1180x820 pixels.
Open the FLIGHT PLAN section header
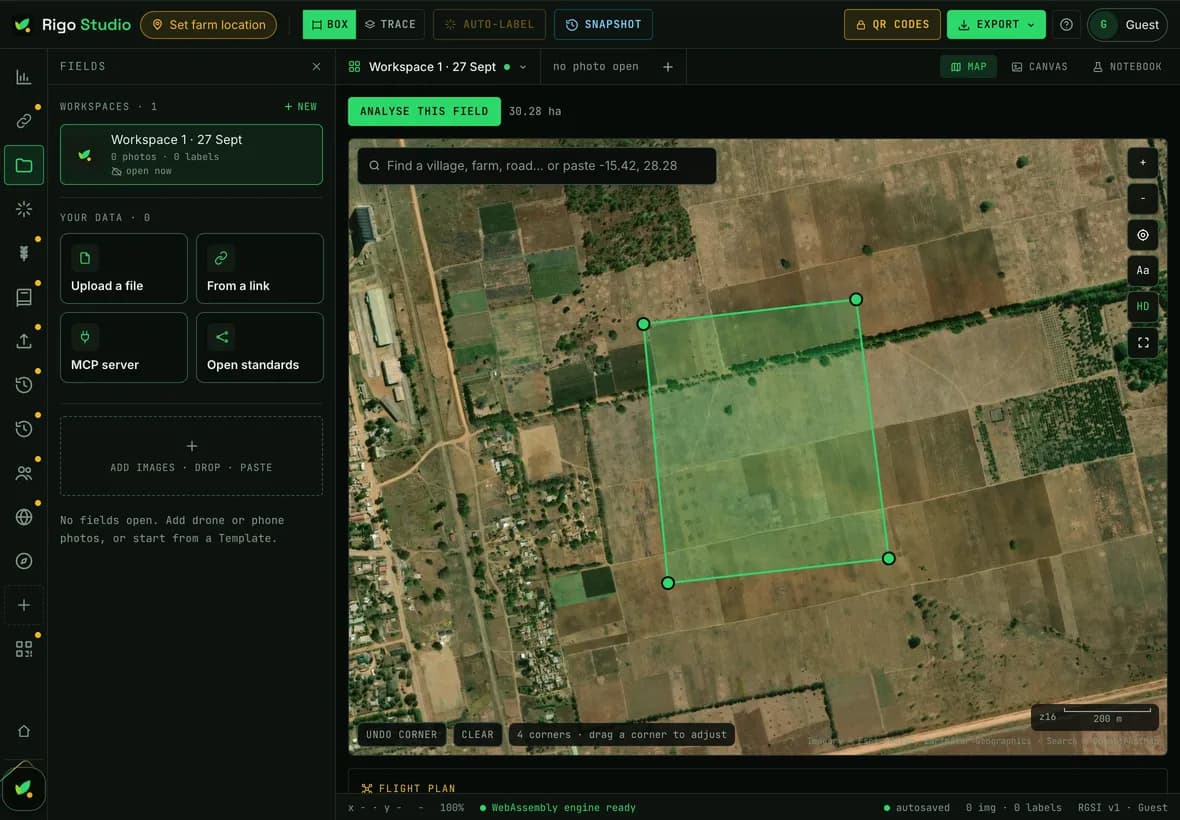coord(409,788)
